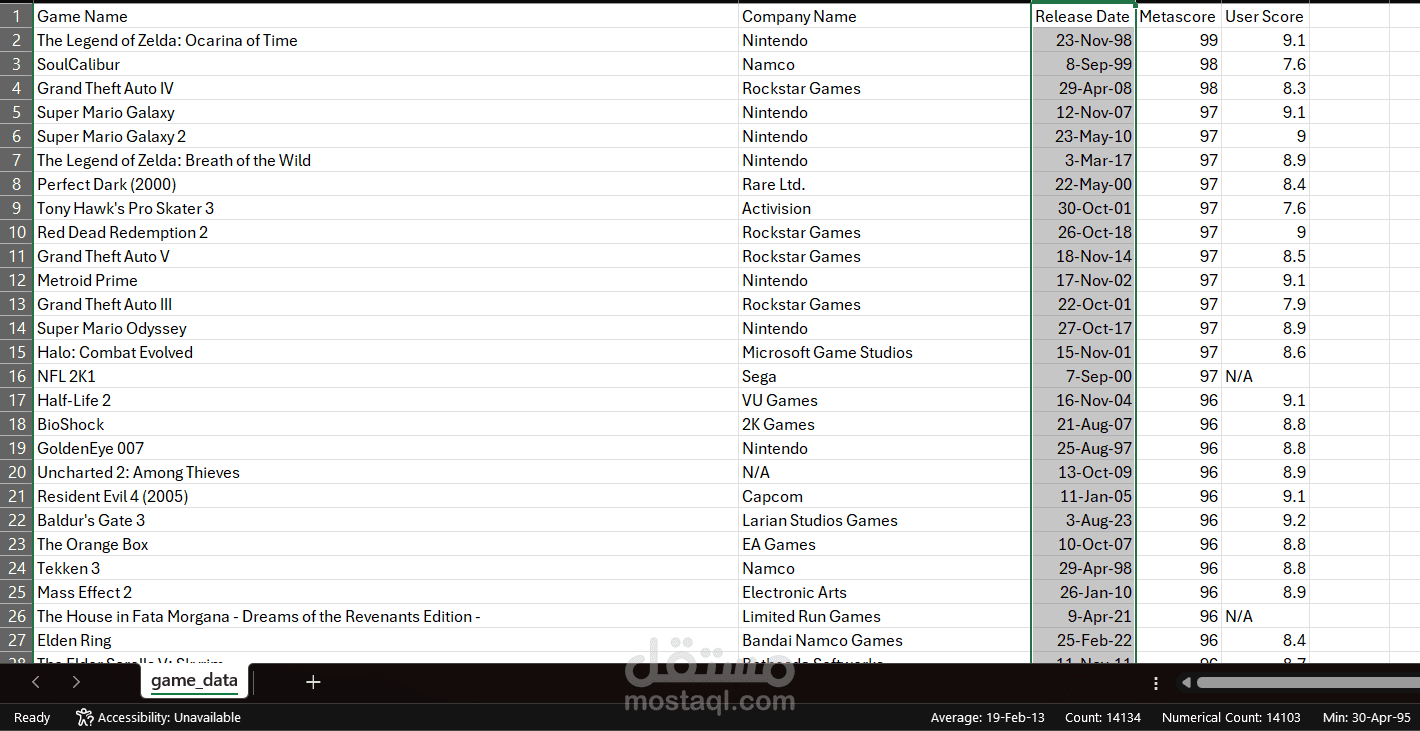Select row 2 header

coord(17,40)
